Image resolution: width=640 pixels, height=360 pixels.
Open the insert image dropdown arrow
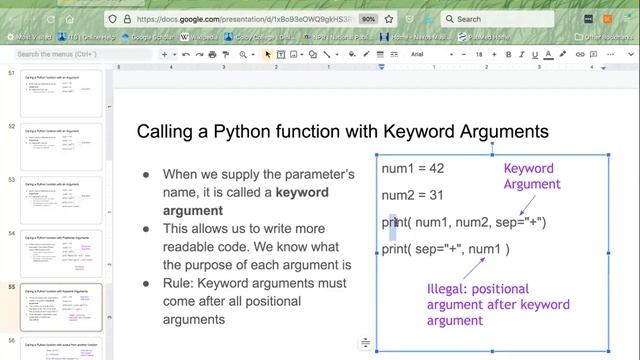302,54
